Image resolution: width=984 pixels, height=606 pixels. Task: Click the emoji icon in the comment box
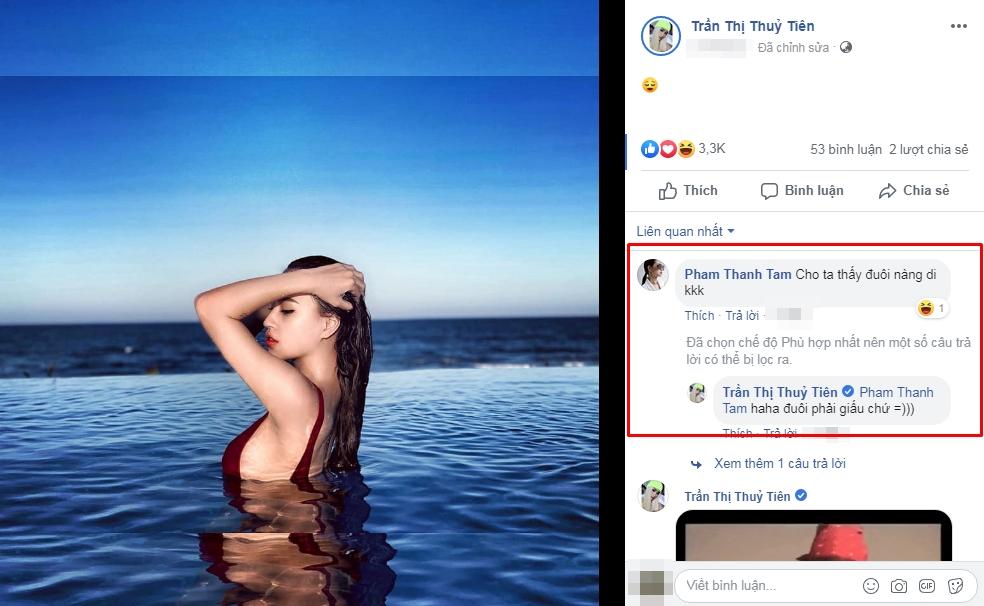tap(871, 585)
